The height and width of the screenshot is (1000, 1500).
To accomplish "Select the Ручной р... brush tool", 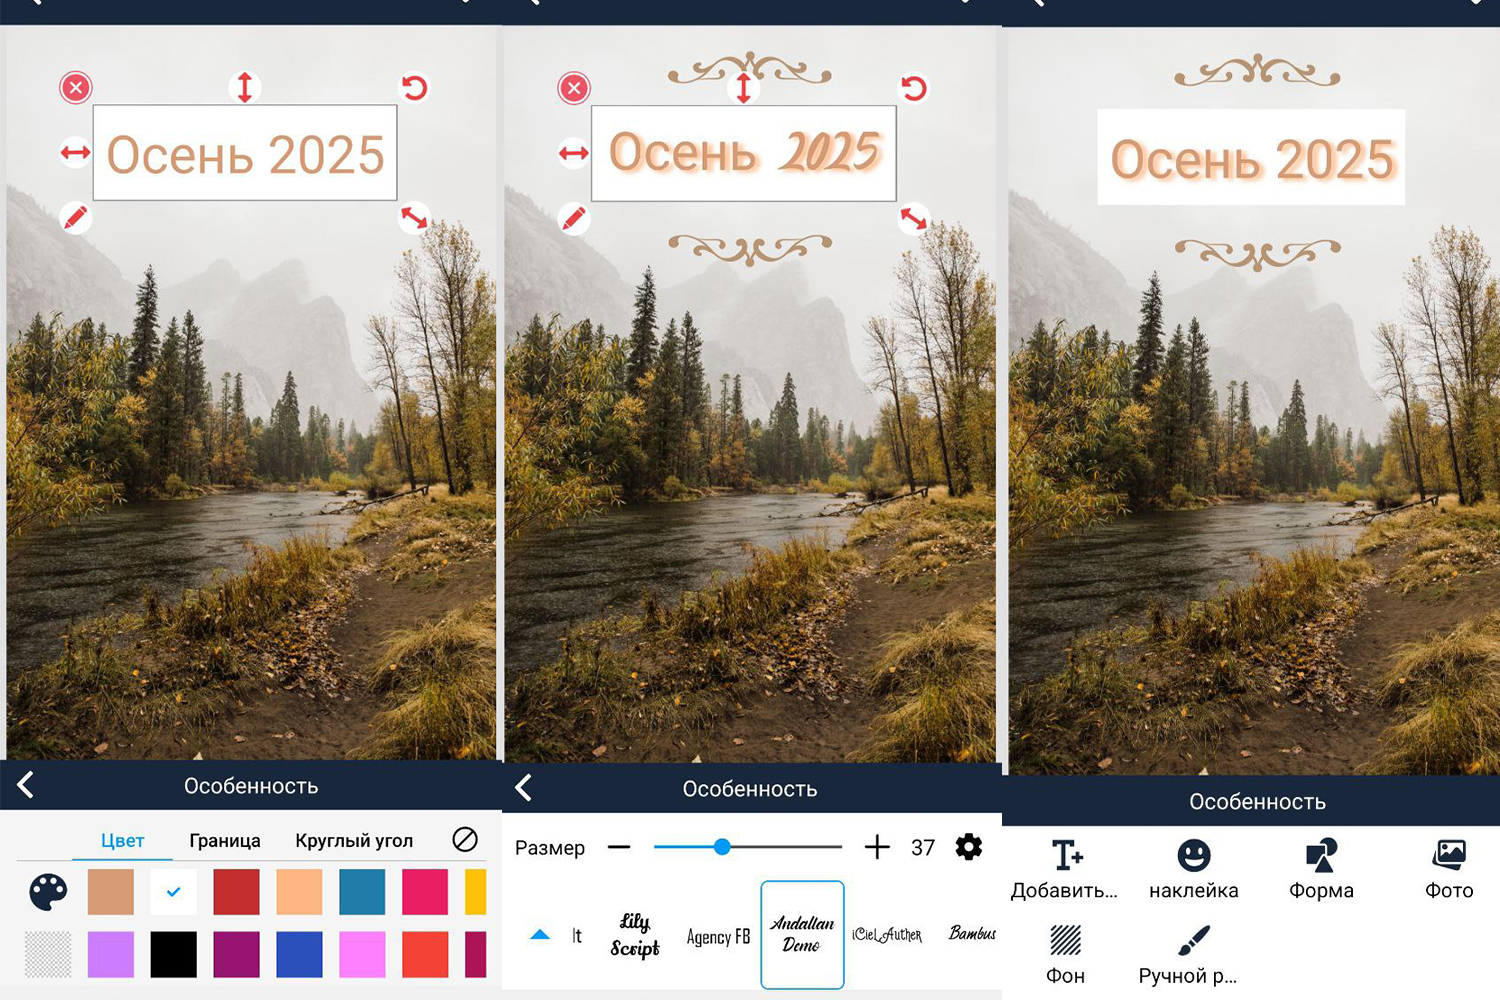I will click(x=1193, y=941).
